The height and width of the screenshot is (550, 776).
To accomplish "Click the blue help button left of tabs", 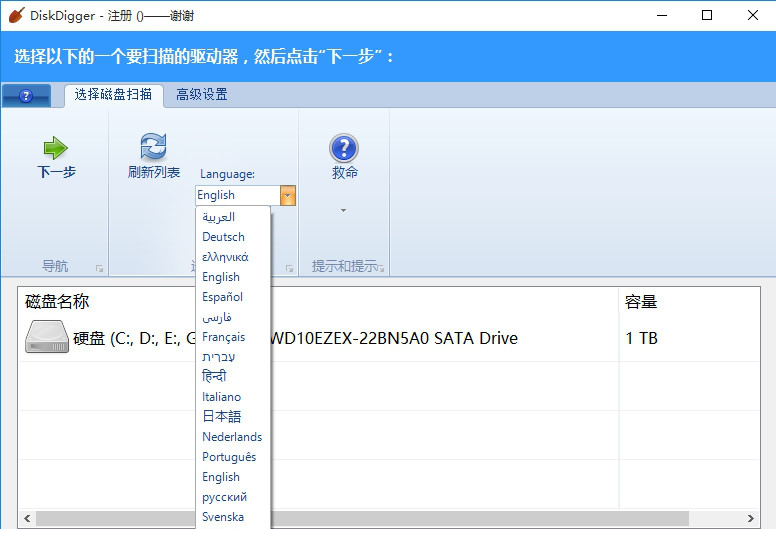I will (26, 95).
